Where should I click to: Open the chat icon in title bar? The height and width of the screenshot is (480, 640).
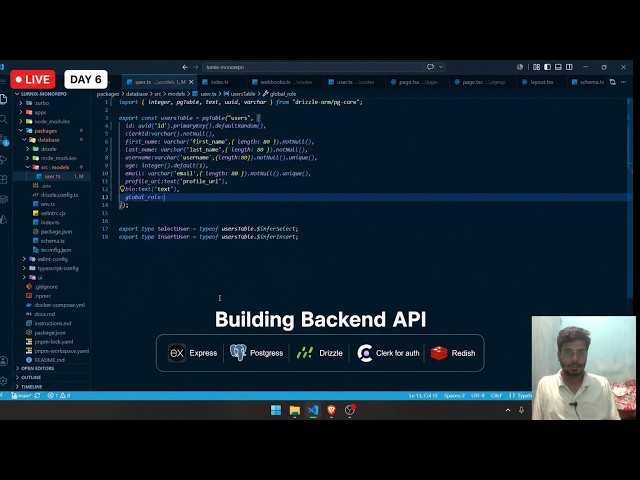(430, 67)
